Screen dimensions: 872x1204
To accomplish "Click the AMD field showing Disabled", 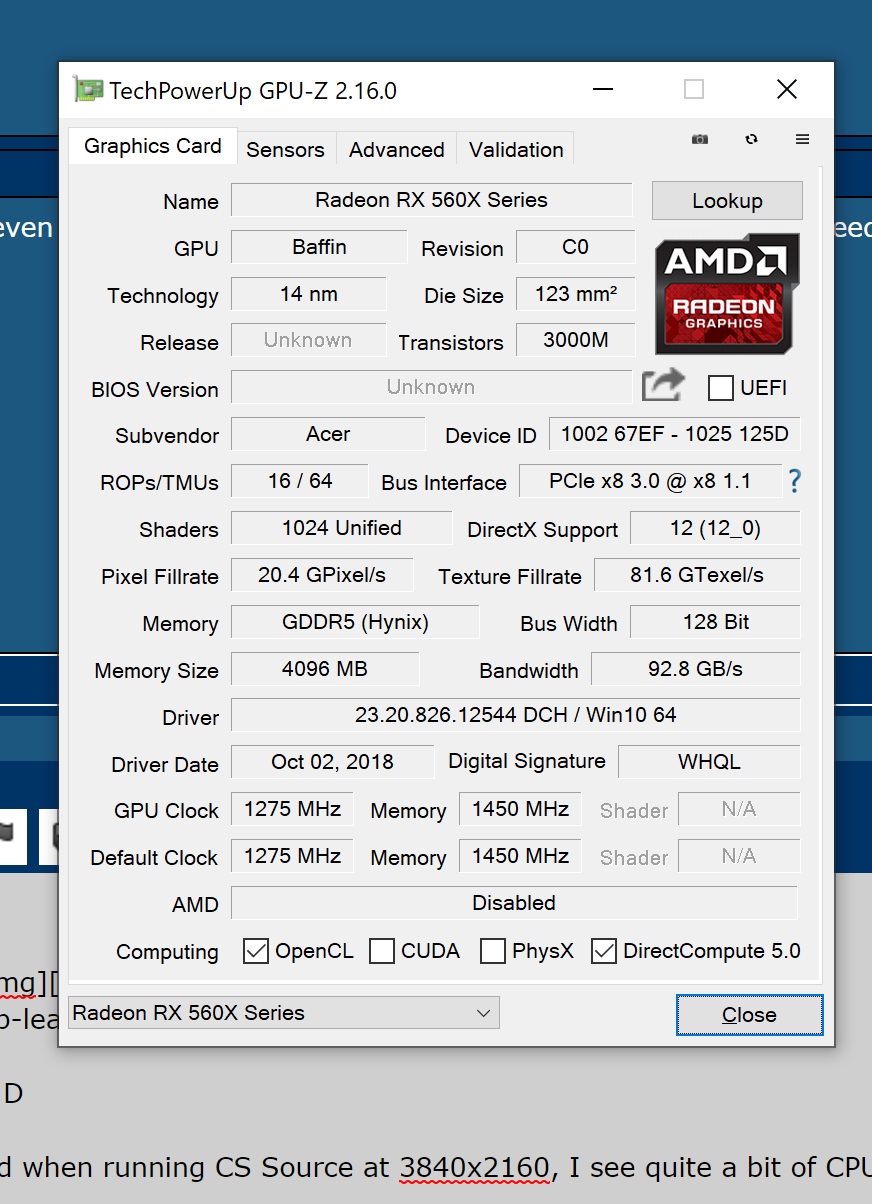I will click(x=514, y=902).
